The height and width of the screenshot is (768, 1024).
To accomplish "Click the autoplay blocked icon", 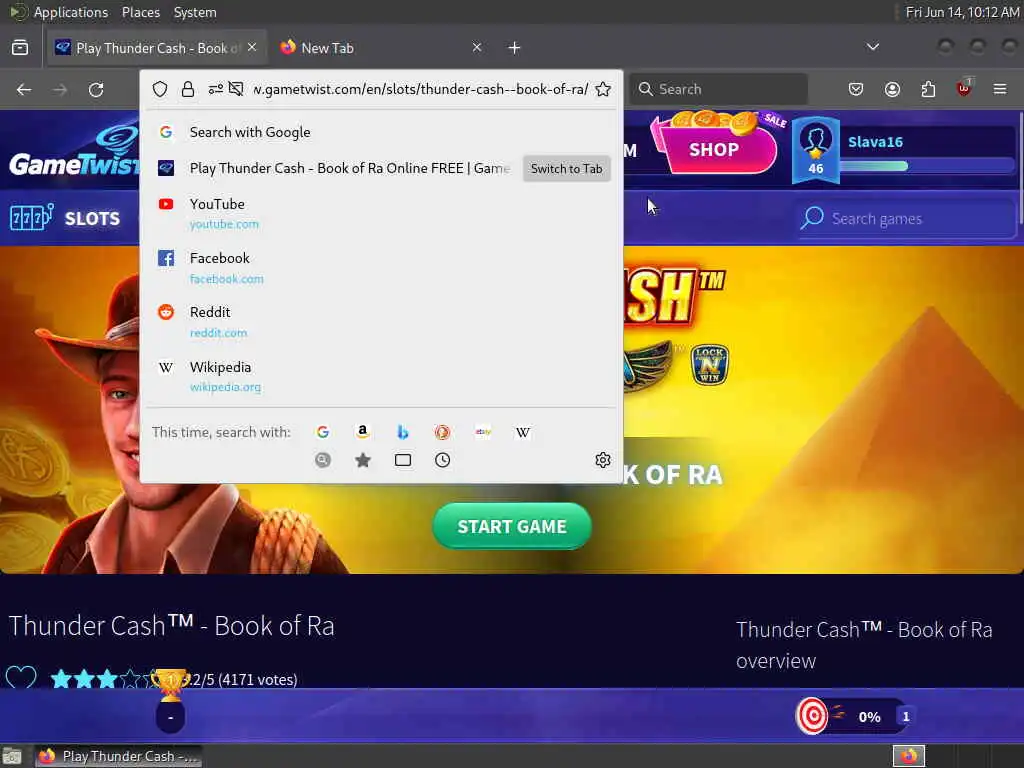I will [x=236, y=89].
